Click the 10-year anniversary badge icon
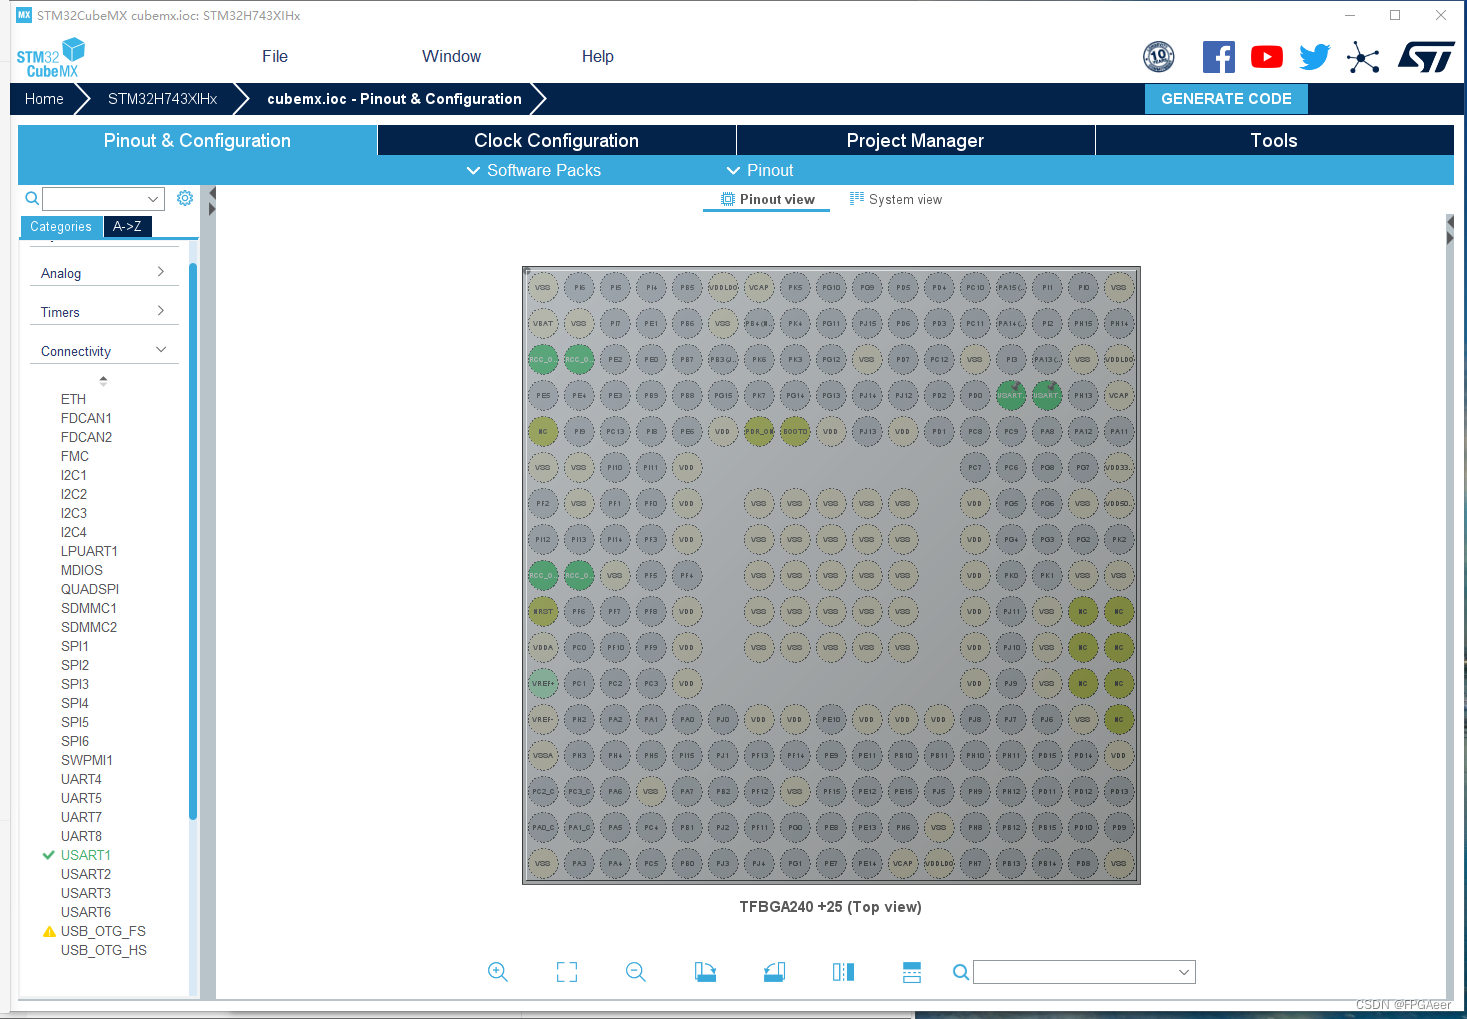This screenshot has height=1019, width=1467. [x=1159, y=57]
